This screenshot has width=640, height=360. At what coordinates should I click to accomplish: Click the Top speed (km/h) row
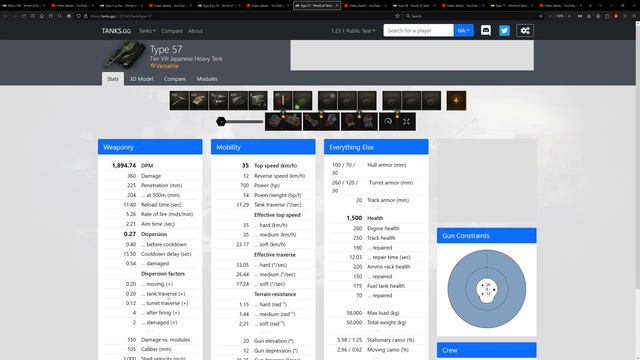pos(263,165)
